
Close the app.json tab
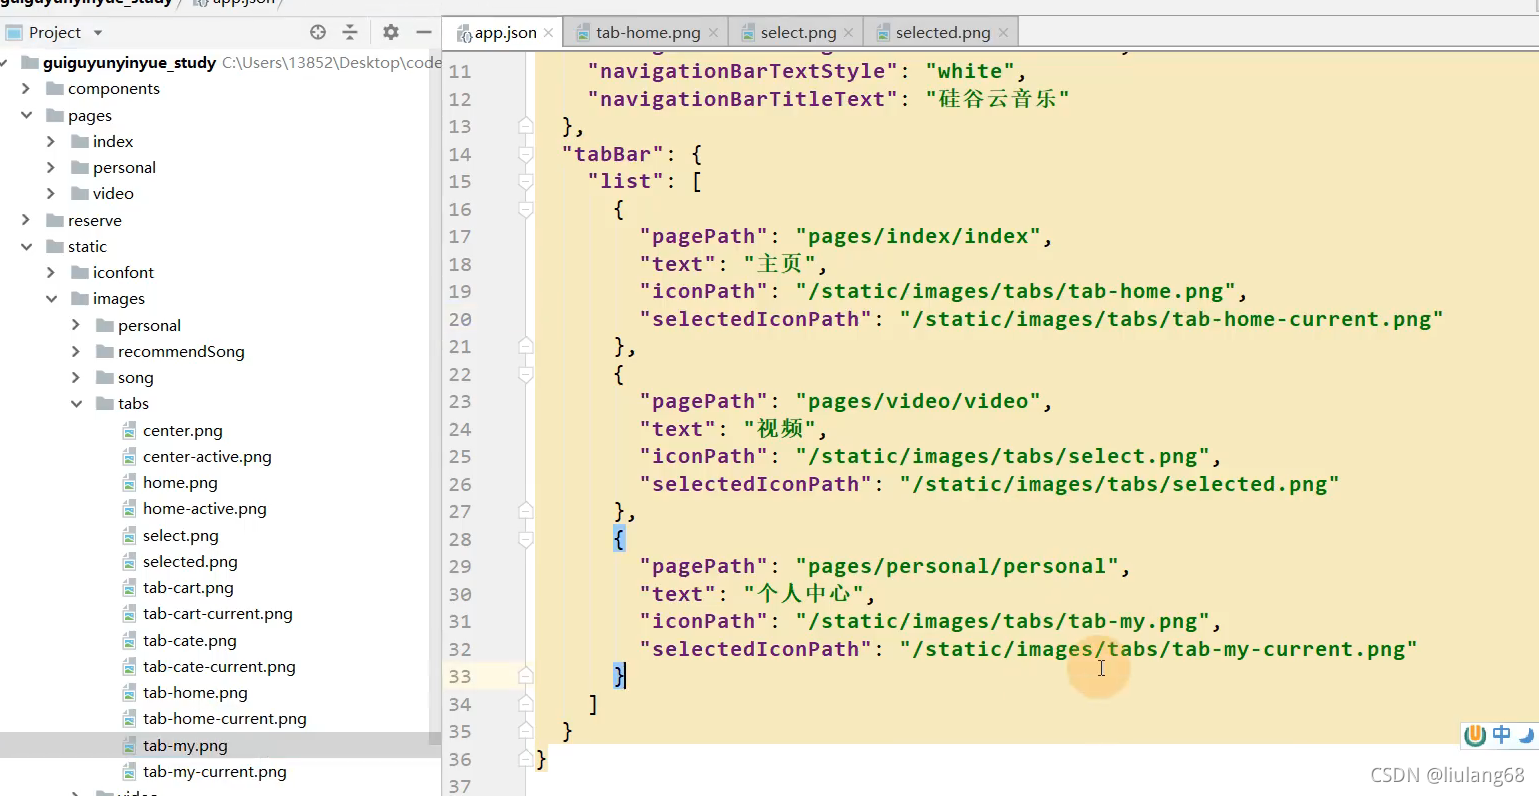click(548, 33)
